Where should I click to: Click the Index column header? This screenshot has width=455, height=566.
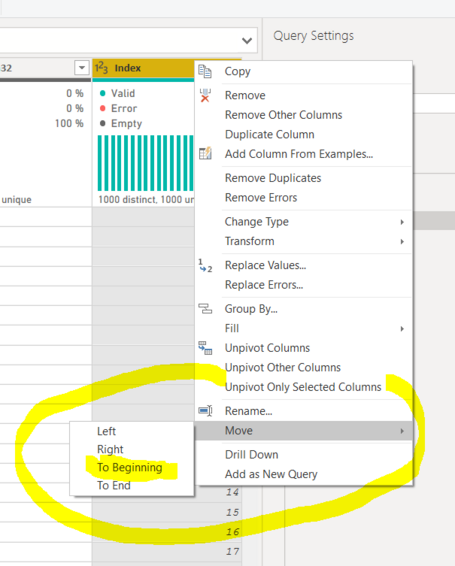pyautogui.click(x=143, y=68)
